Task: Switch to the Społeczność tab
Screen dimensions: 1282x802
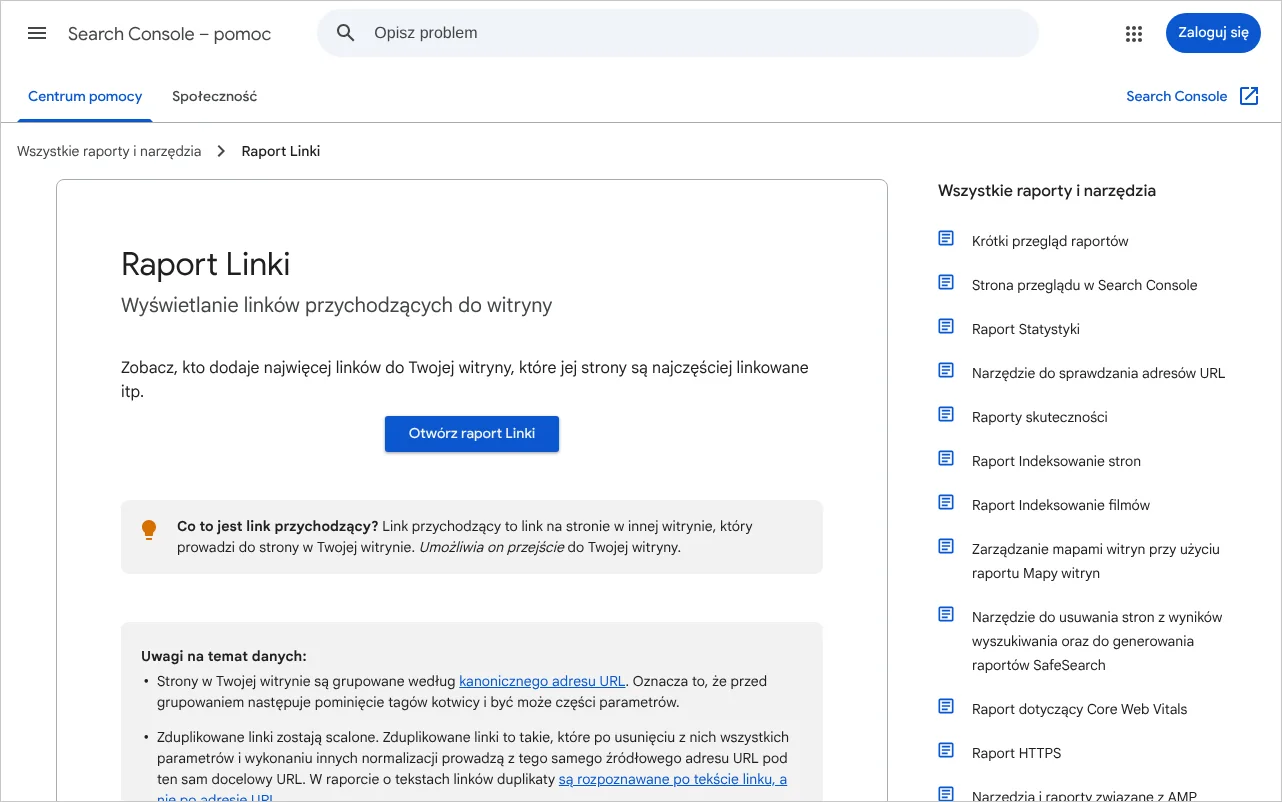Action: [x=214, y=97]
